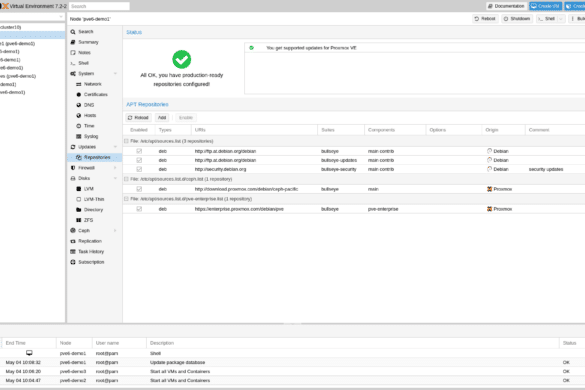This screenshot has height=390, width=585.
Task: Open the Summary section icon
Action: (73, 42)
